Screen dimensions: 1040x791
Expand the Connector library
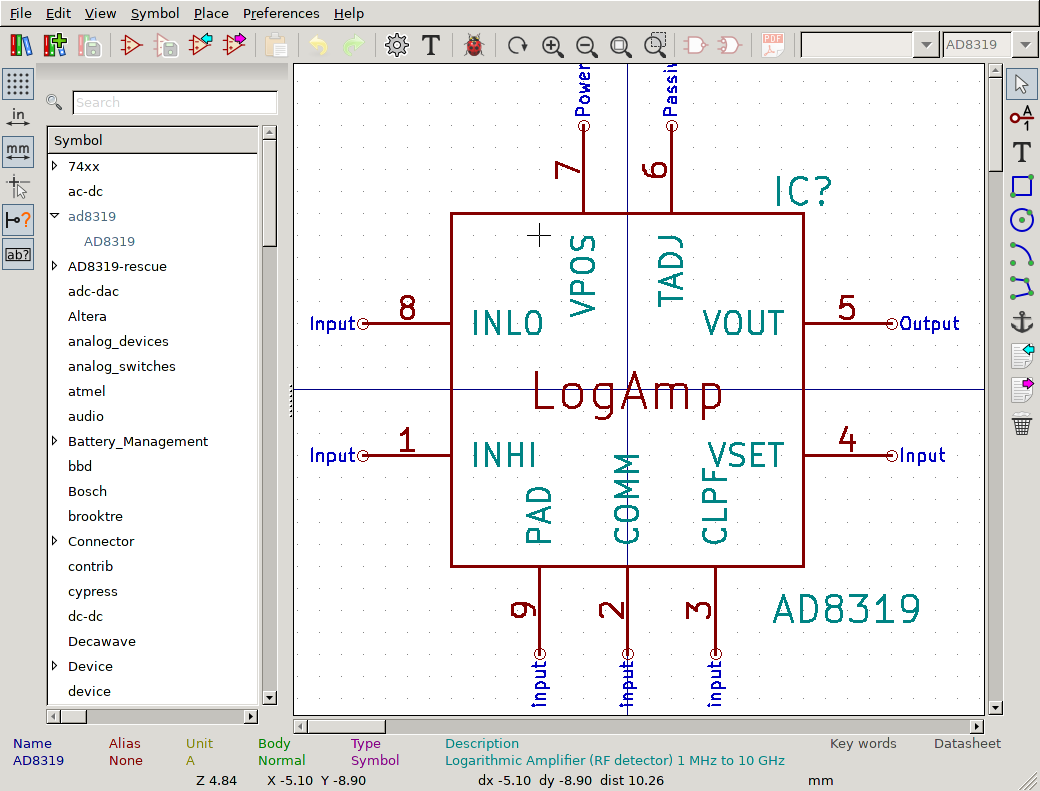[55, 541]
